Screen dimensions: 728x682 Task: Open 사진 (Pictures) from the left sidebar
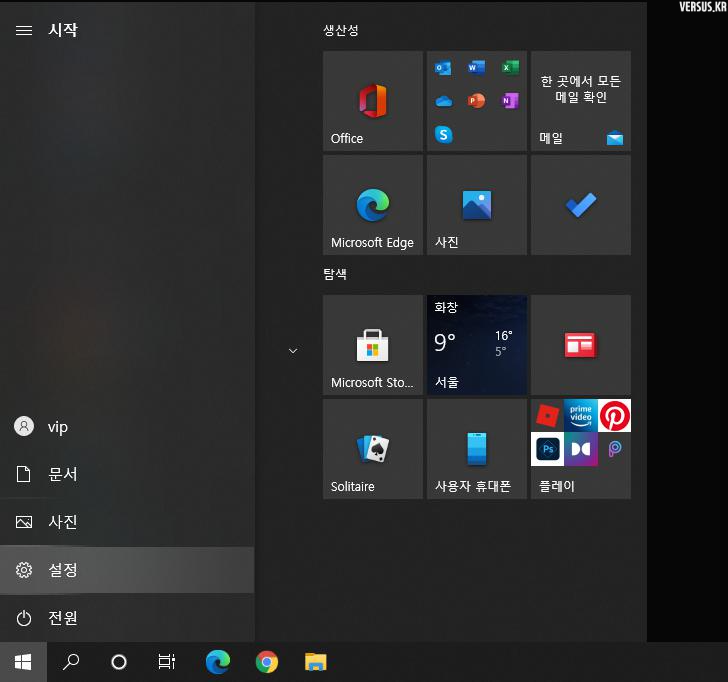click(x=127, y=522)
